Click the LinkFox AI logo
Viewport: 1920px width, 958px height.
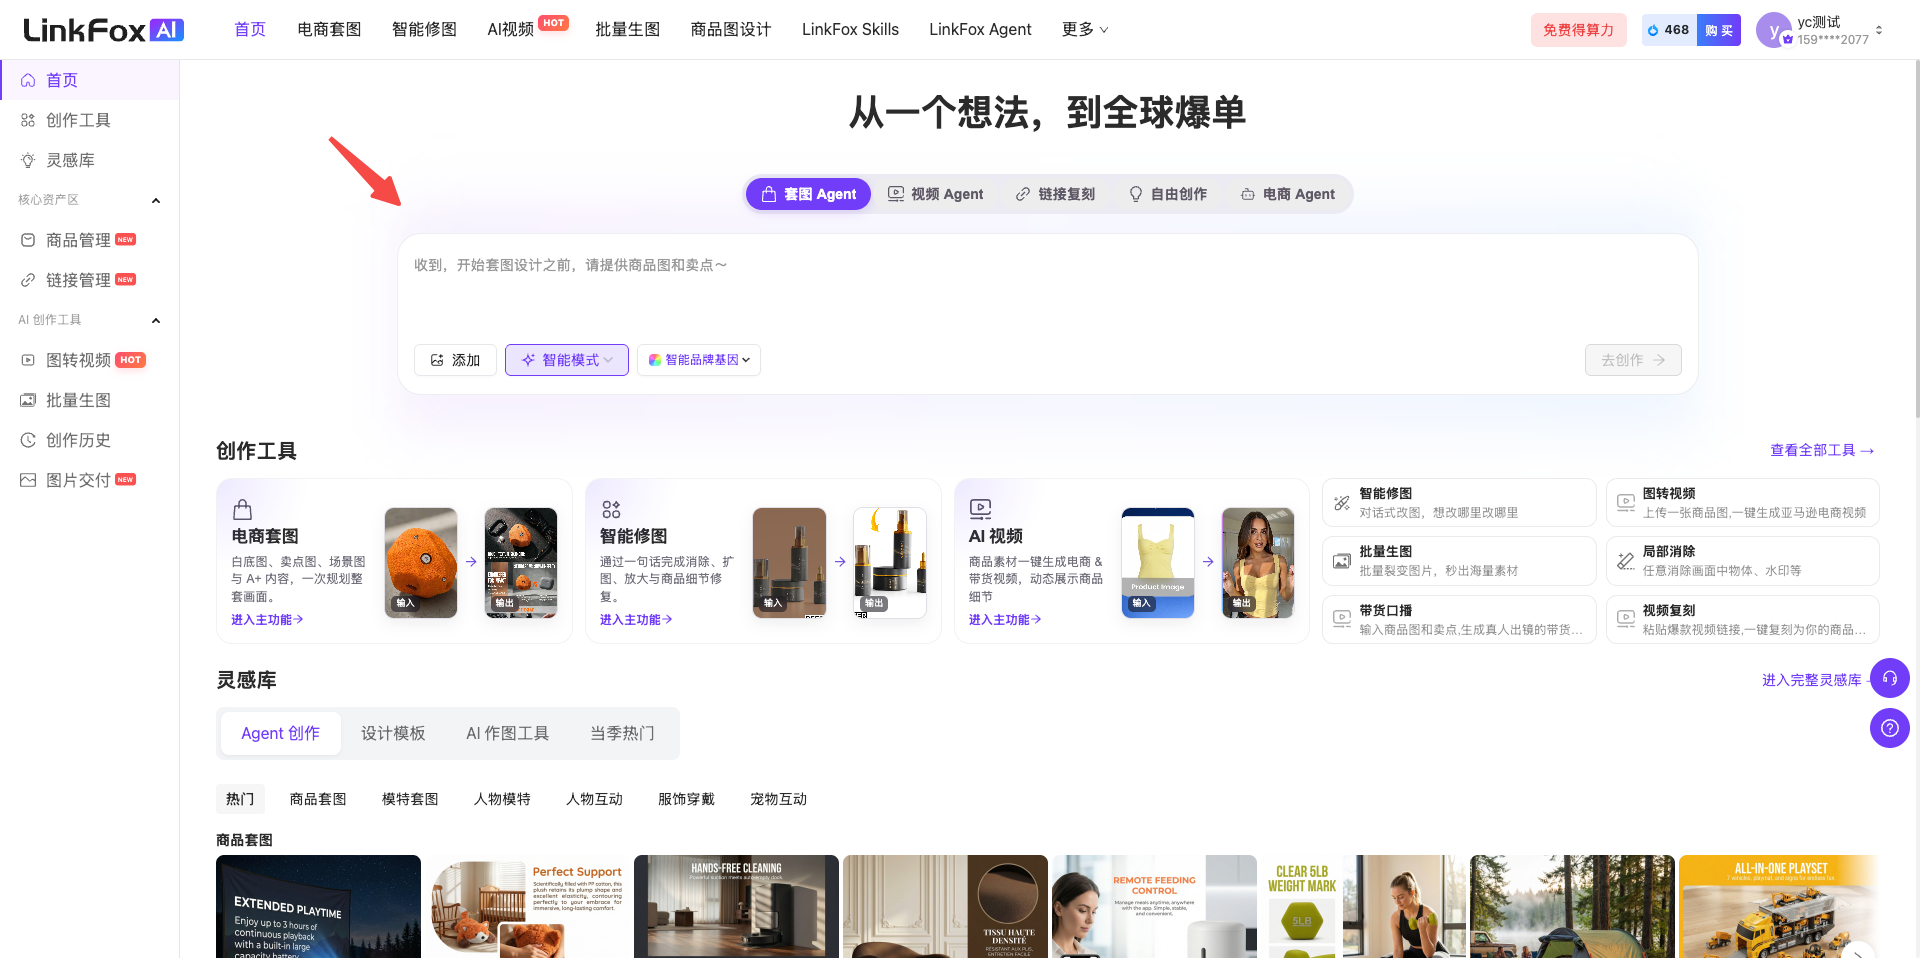[x=103, y=30]
